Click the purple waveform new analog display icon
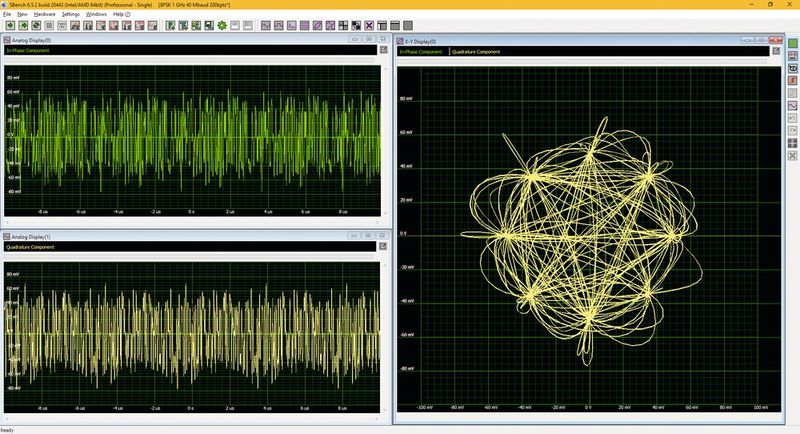Viewport: 800px width, 434px height. point(266,25)
